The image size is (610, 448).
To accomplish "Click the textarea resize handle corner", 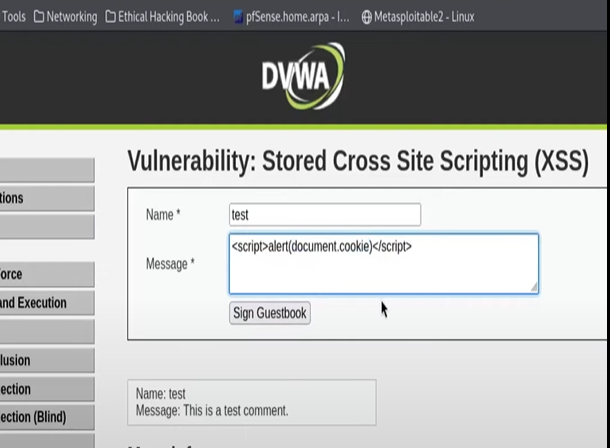I will coord(534,287).
